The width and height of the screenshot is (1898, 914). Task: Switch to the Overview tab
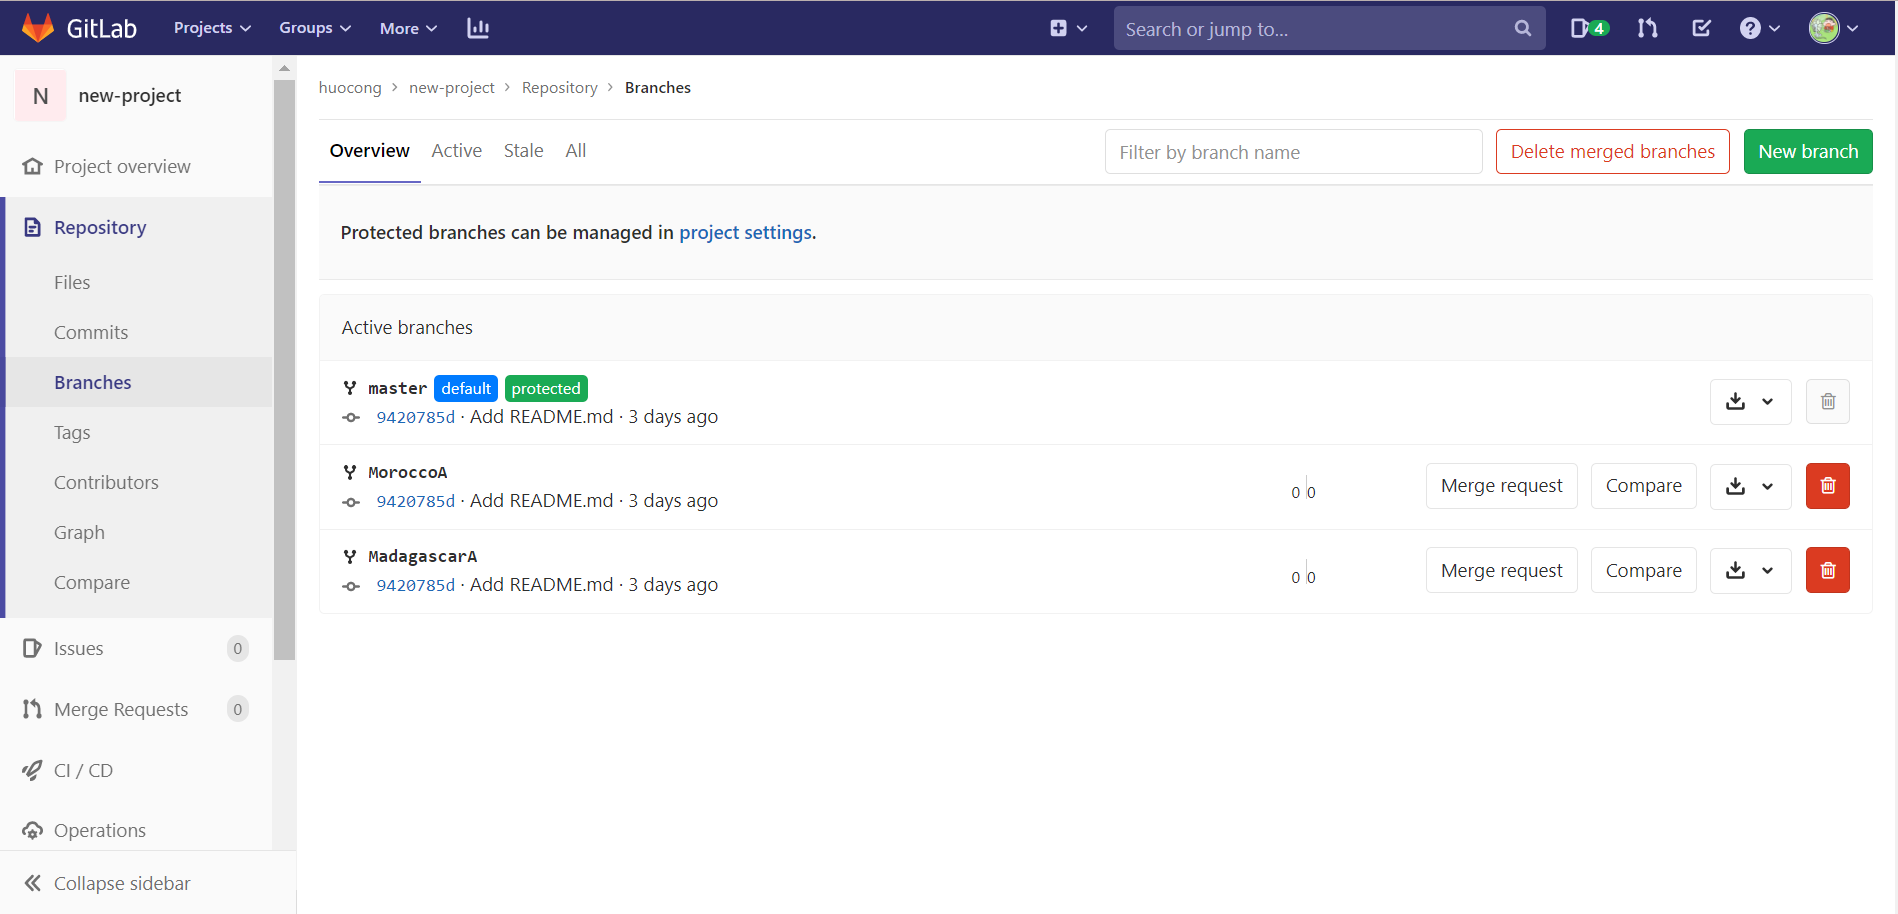[370, 151]
